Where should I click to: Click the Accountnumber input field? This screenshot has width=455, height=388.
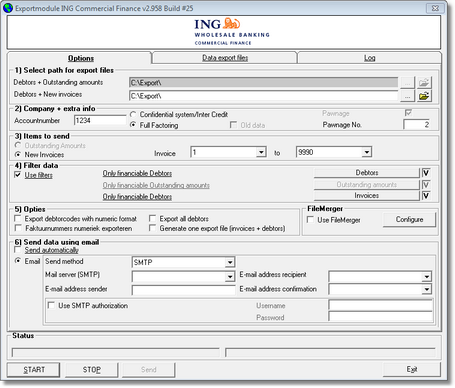click(100, 120)
